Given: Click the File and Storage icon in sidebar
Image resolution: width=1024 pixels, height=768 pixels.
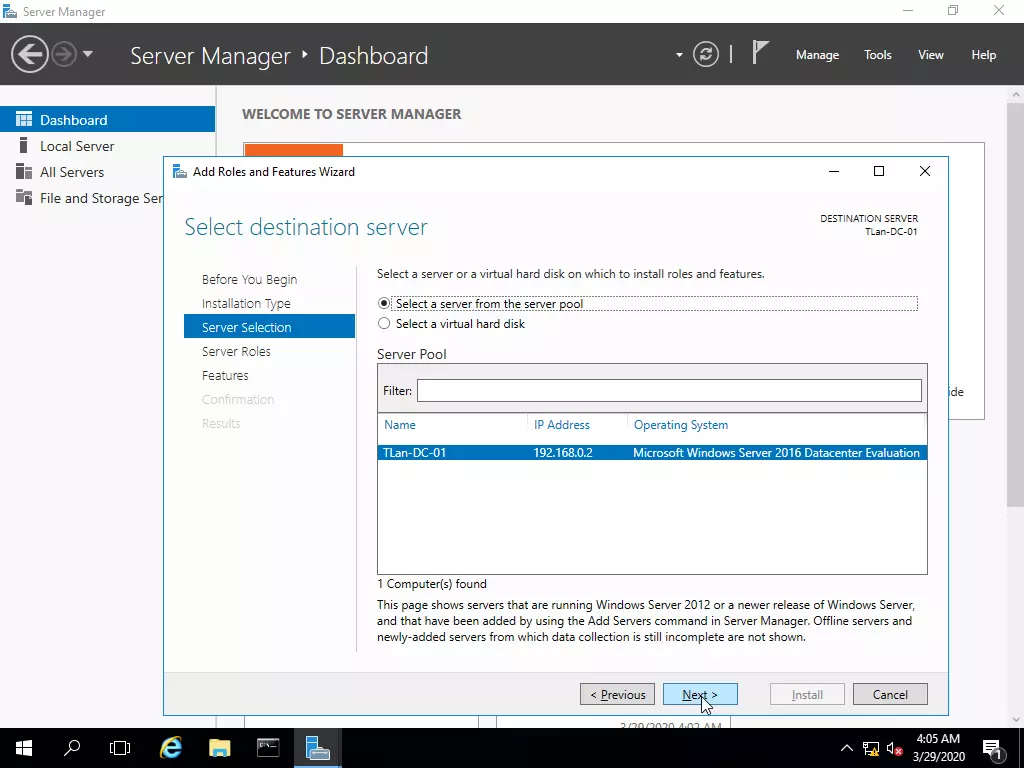Looking at the screenshot, I should tap(24, 197).
